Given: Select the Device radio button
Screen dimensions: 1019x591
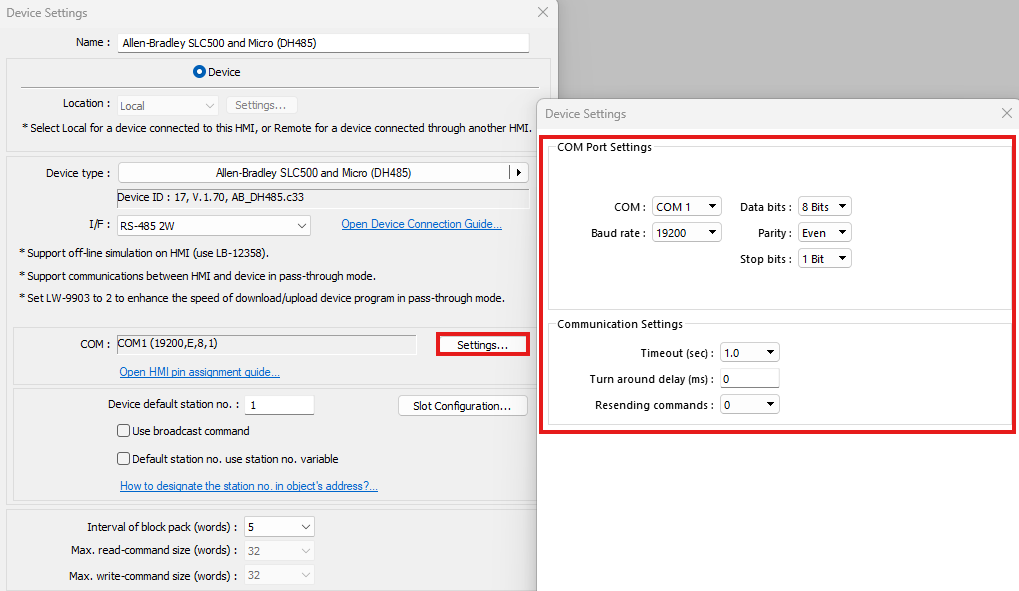Looking at the screenshot, I should pyautogui.click(x=200, y=72).
